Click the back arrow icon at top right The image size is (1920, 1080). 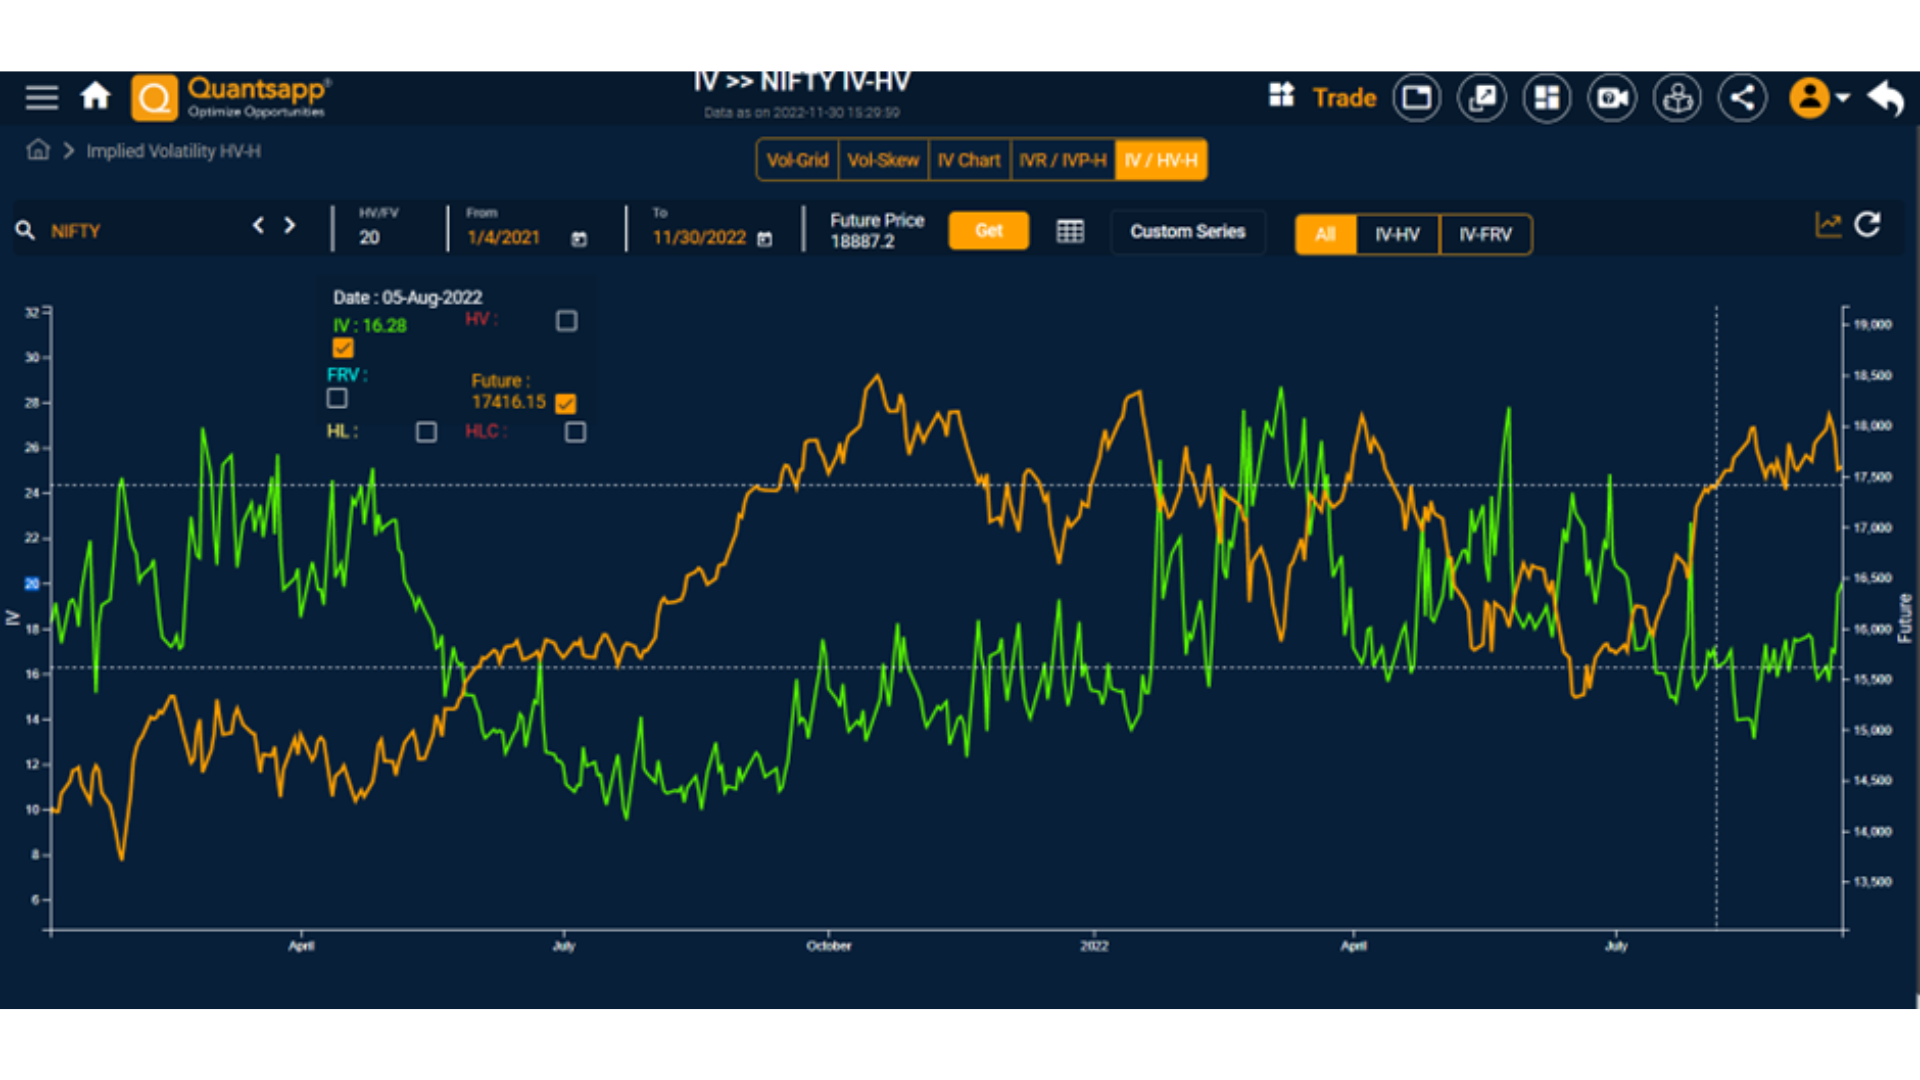1886,98
